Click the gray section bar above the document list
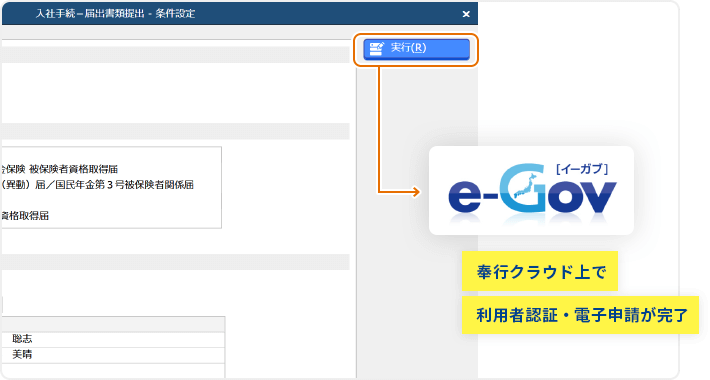 (x=176, y=131)
